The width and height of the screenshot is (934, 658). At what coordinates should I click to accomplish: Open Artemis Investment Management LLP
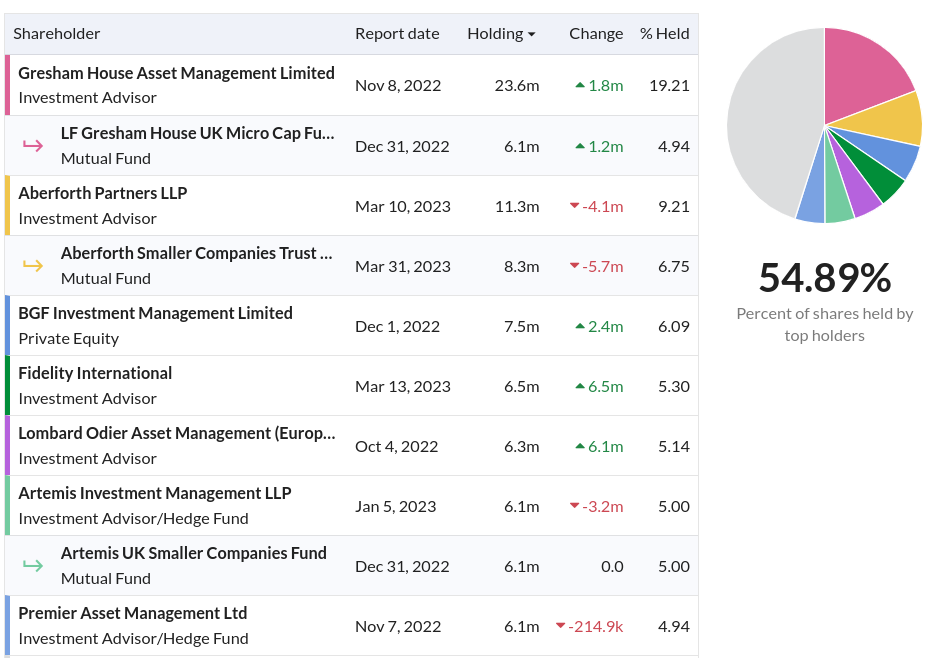pyautogui.click(x=155, y=494)
